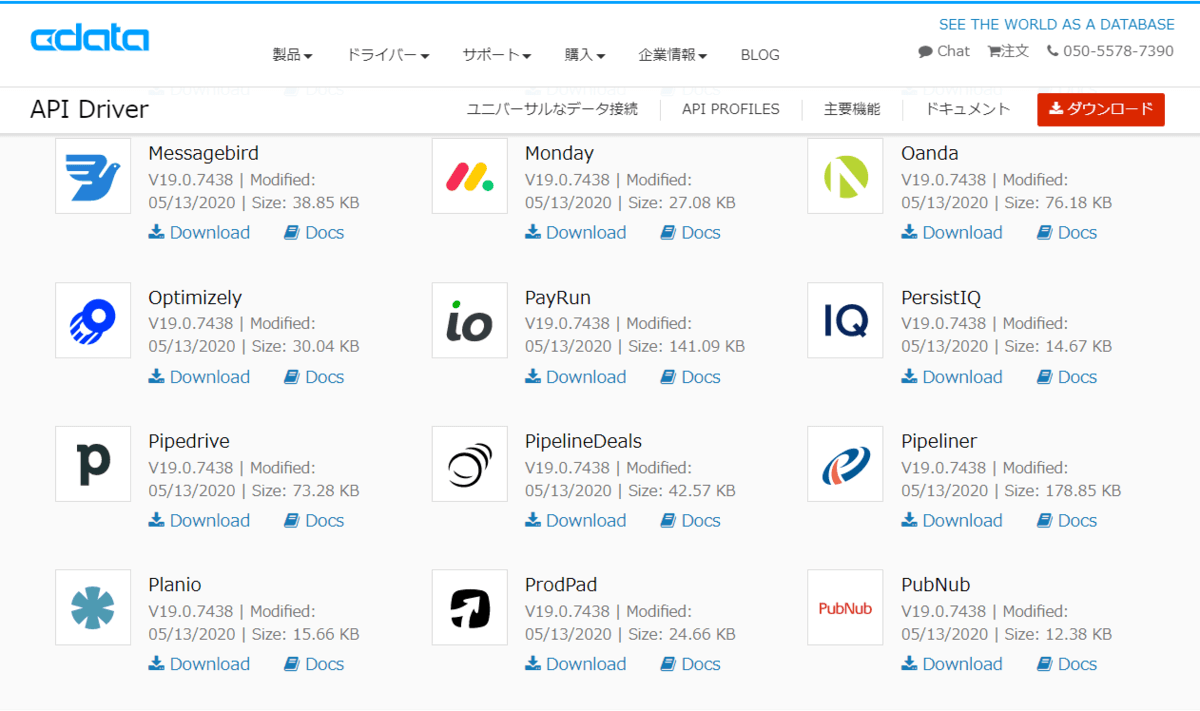The image size is (1200, 711).
Task: Open Docs for Pipeliner
Action: (1067, 521)
